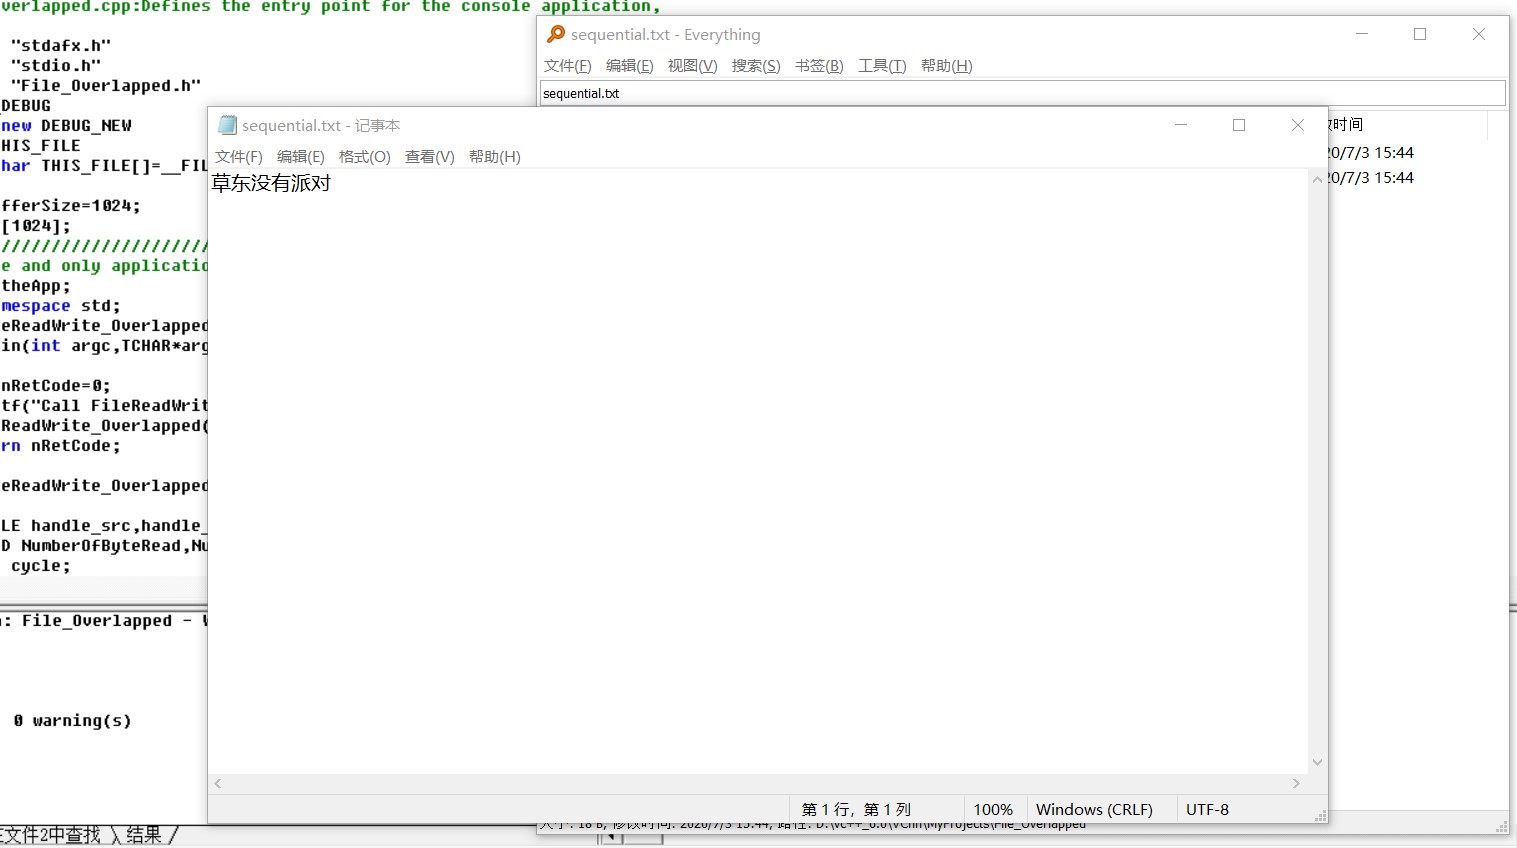Open Everything's 视图(V) menu
Image resolution: width=1517 pixels, height=848 pixels.
click(x=693, y=66)
